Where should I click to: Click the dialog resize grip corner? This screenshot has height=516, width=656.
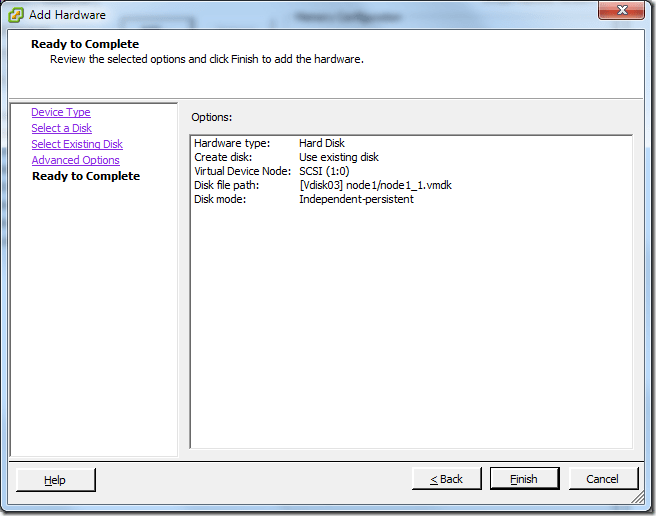pyautogui.click(x=638, y=497)
